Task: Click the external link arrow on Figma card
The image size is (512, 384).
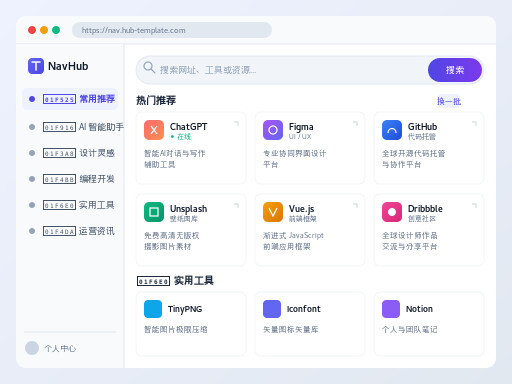Action: pyautogui.click(x=356, y=124)
